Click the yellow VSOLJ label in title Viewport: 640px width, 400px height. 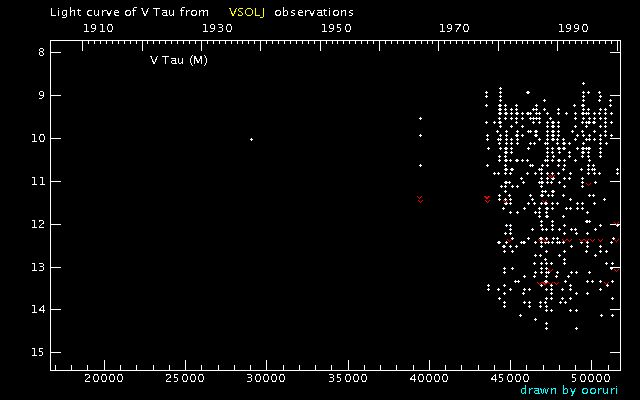(x=247, y=12)
